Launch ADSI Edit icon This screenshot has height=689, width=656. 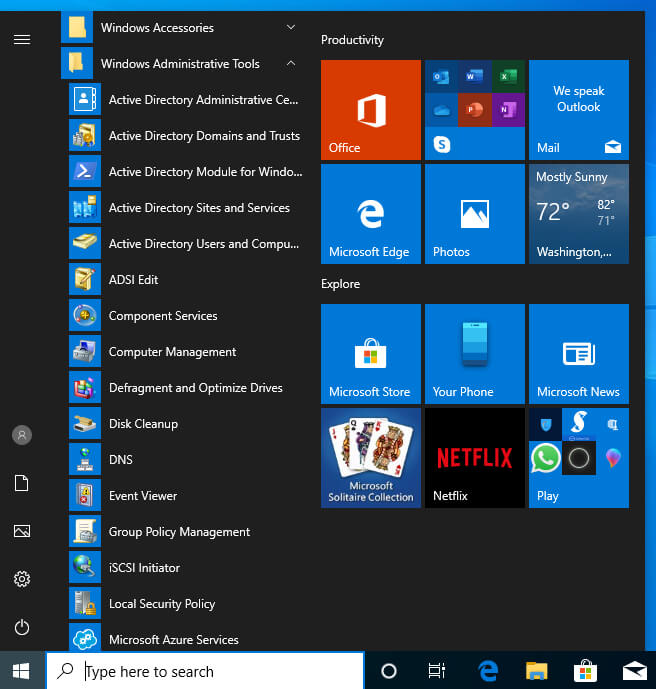tap(85, 279)
